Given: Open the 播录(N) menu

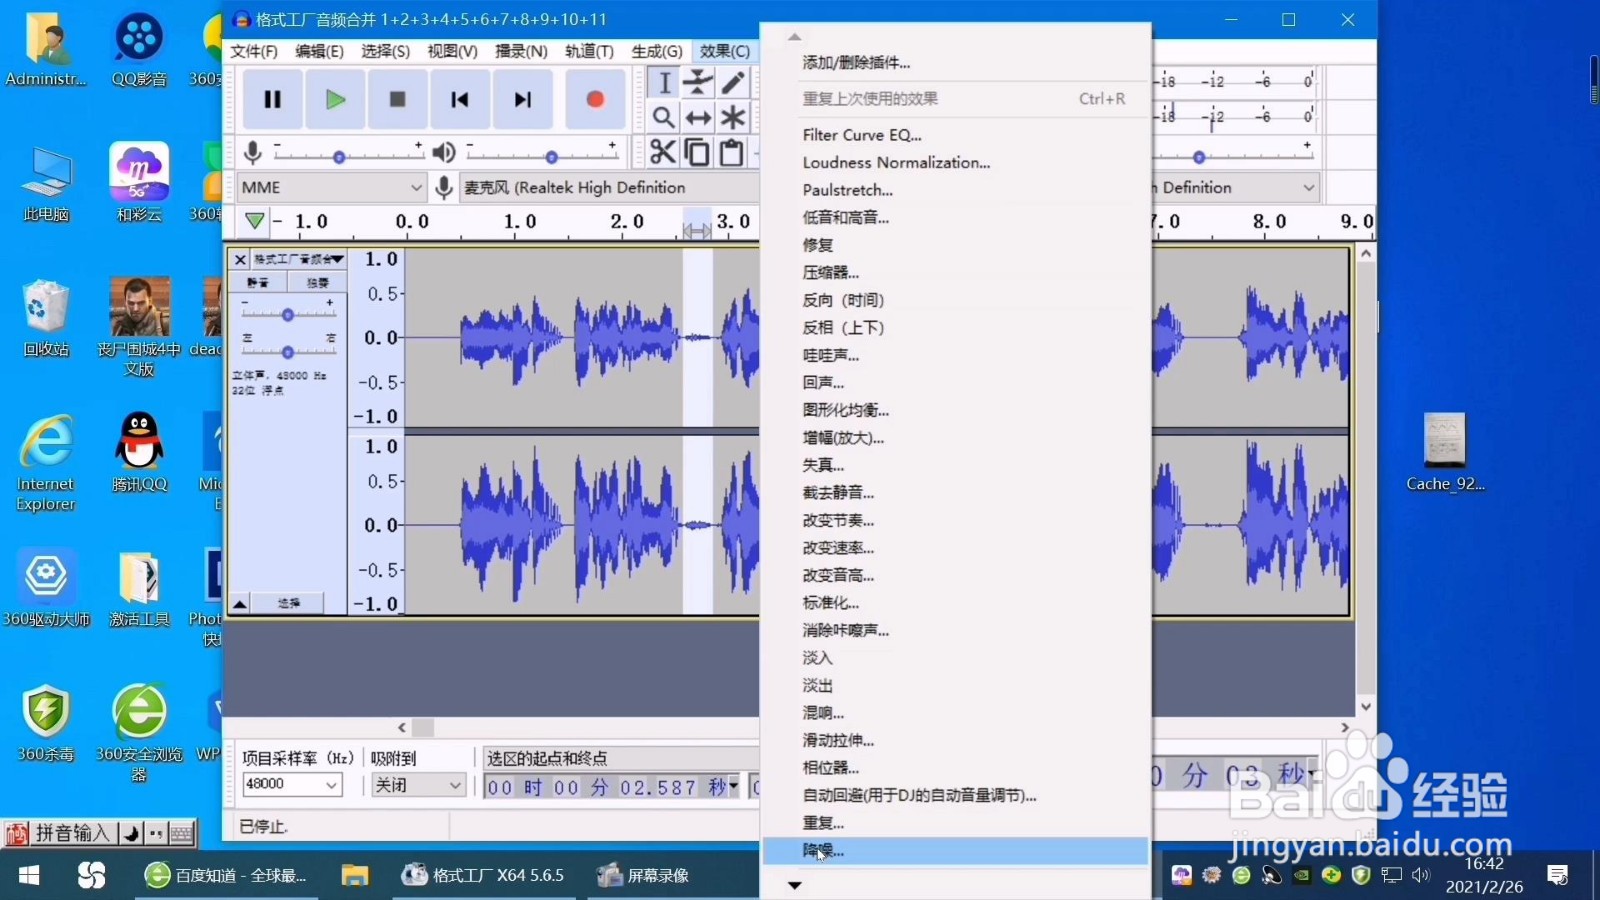Looking at the screenshot, I should pos(521,51).
